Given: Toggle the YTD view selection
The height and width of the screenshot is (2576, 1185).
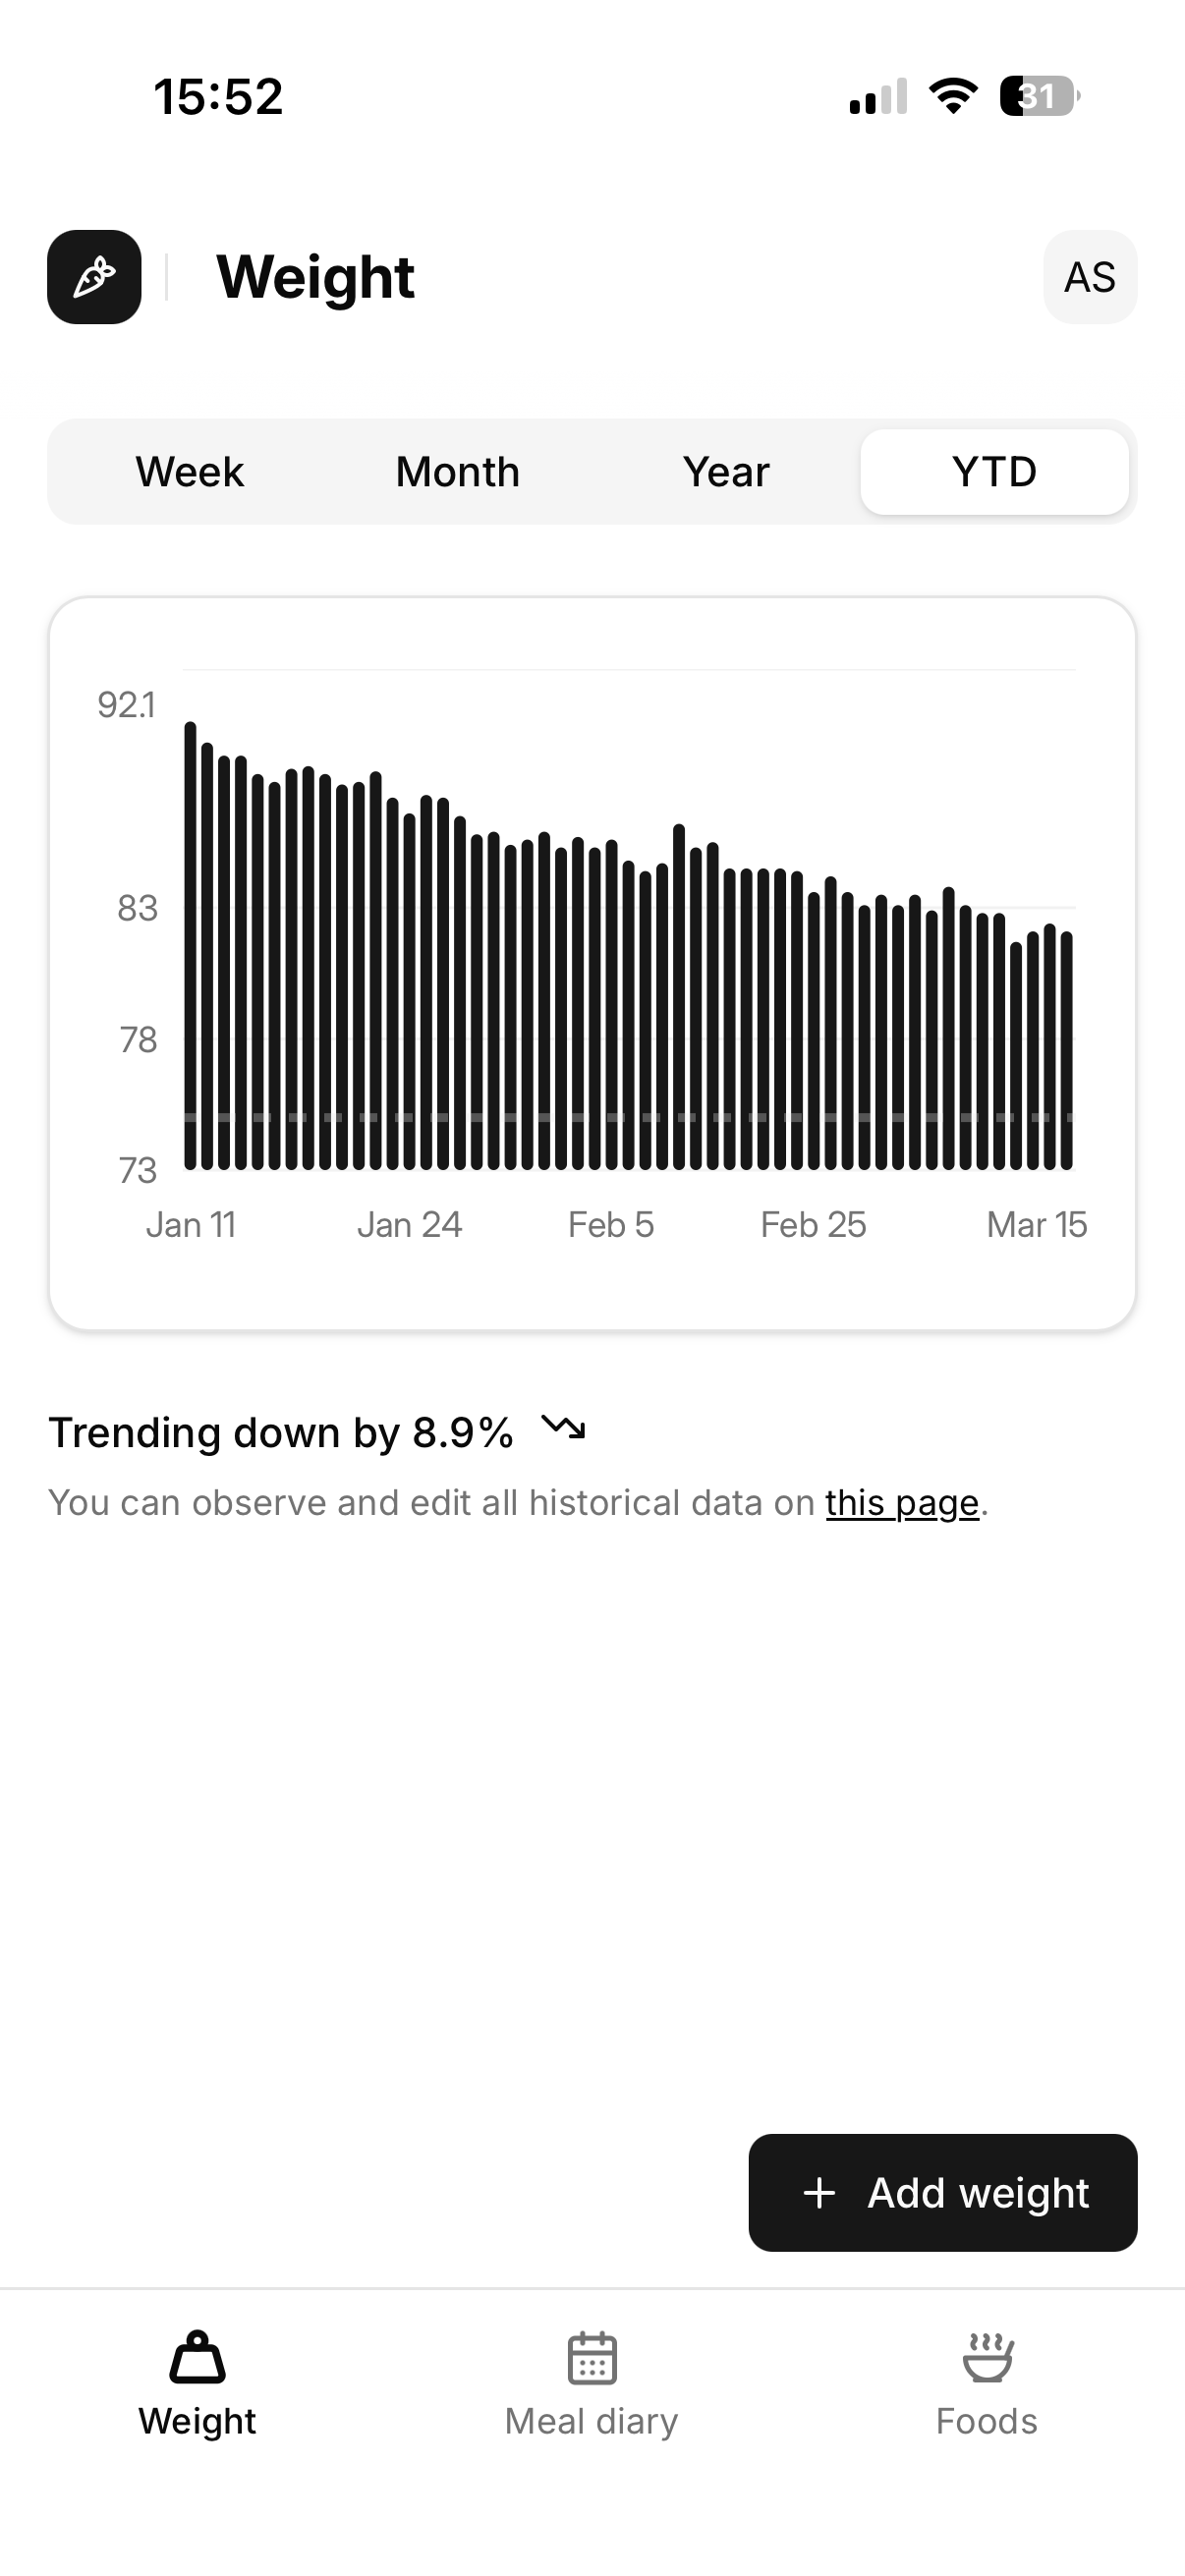Looking at the screenshot, I should point(994,471).
